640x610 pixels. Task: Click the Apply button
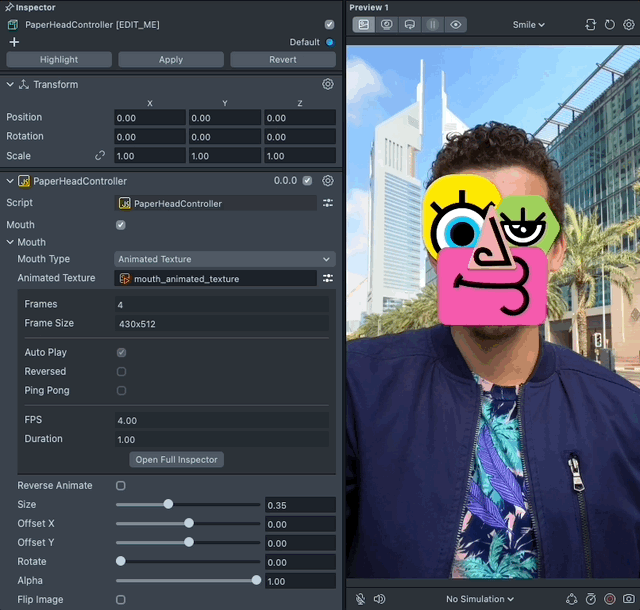click(x=171, y=60)
